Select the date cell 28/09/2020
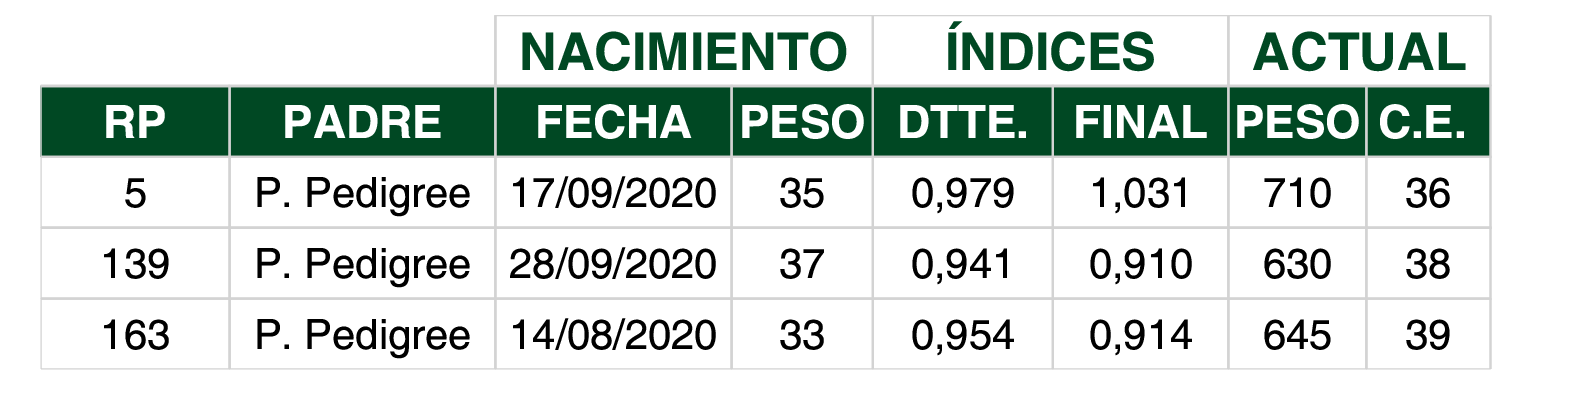 click(x=613, y=264)
